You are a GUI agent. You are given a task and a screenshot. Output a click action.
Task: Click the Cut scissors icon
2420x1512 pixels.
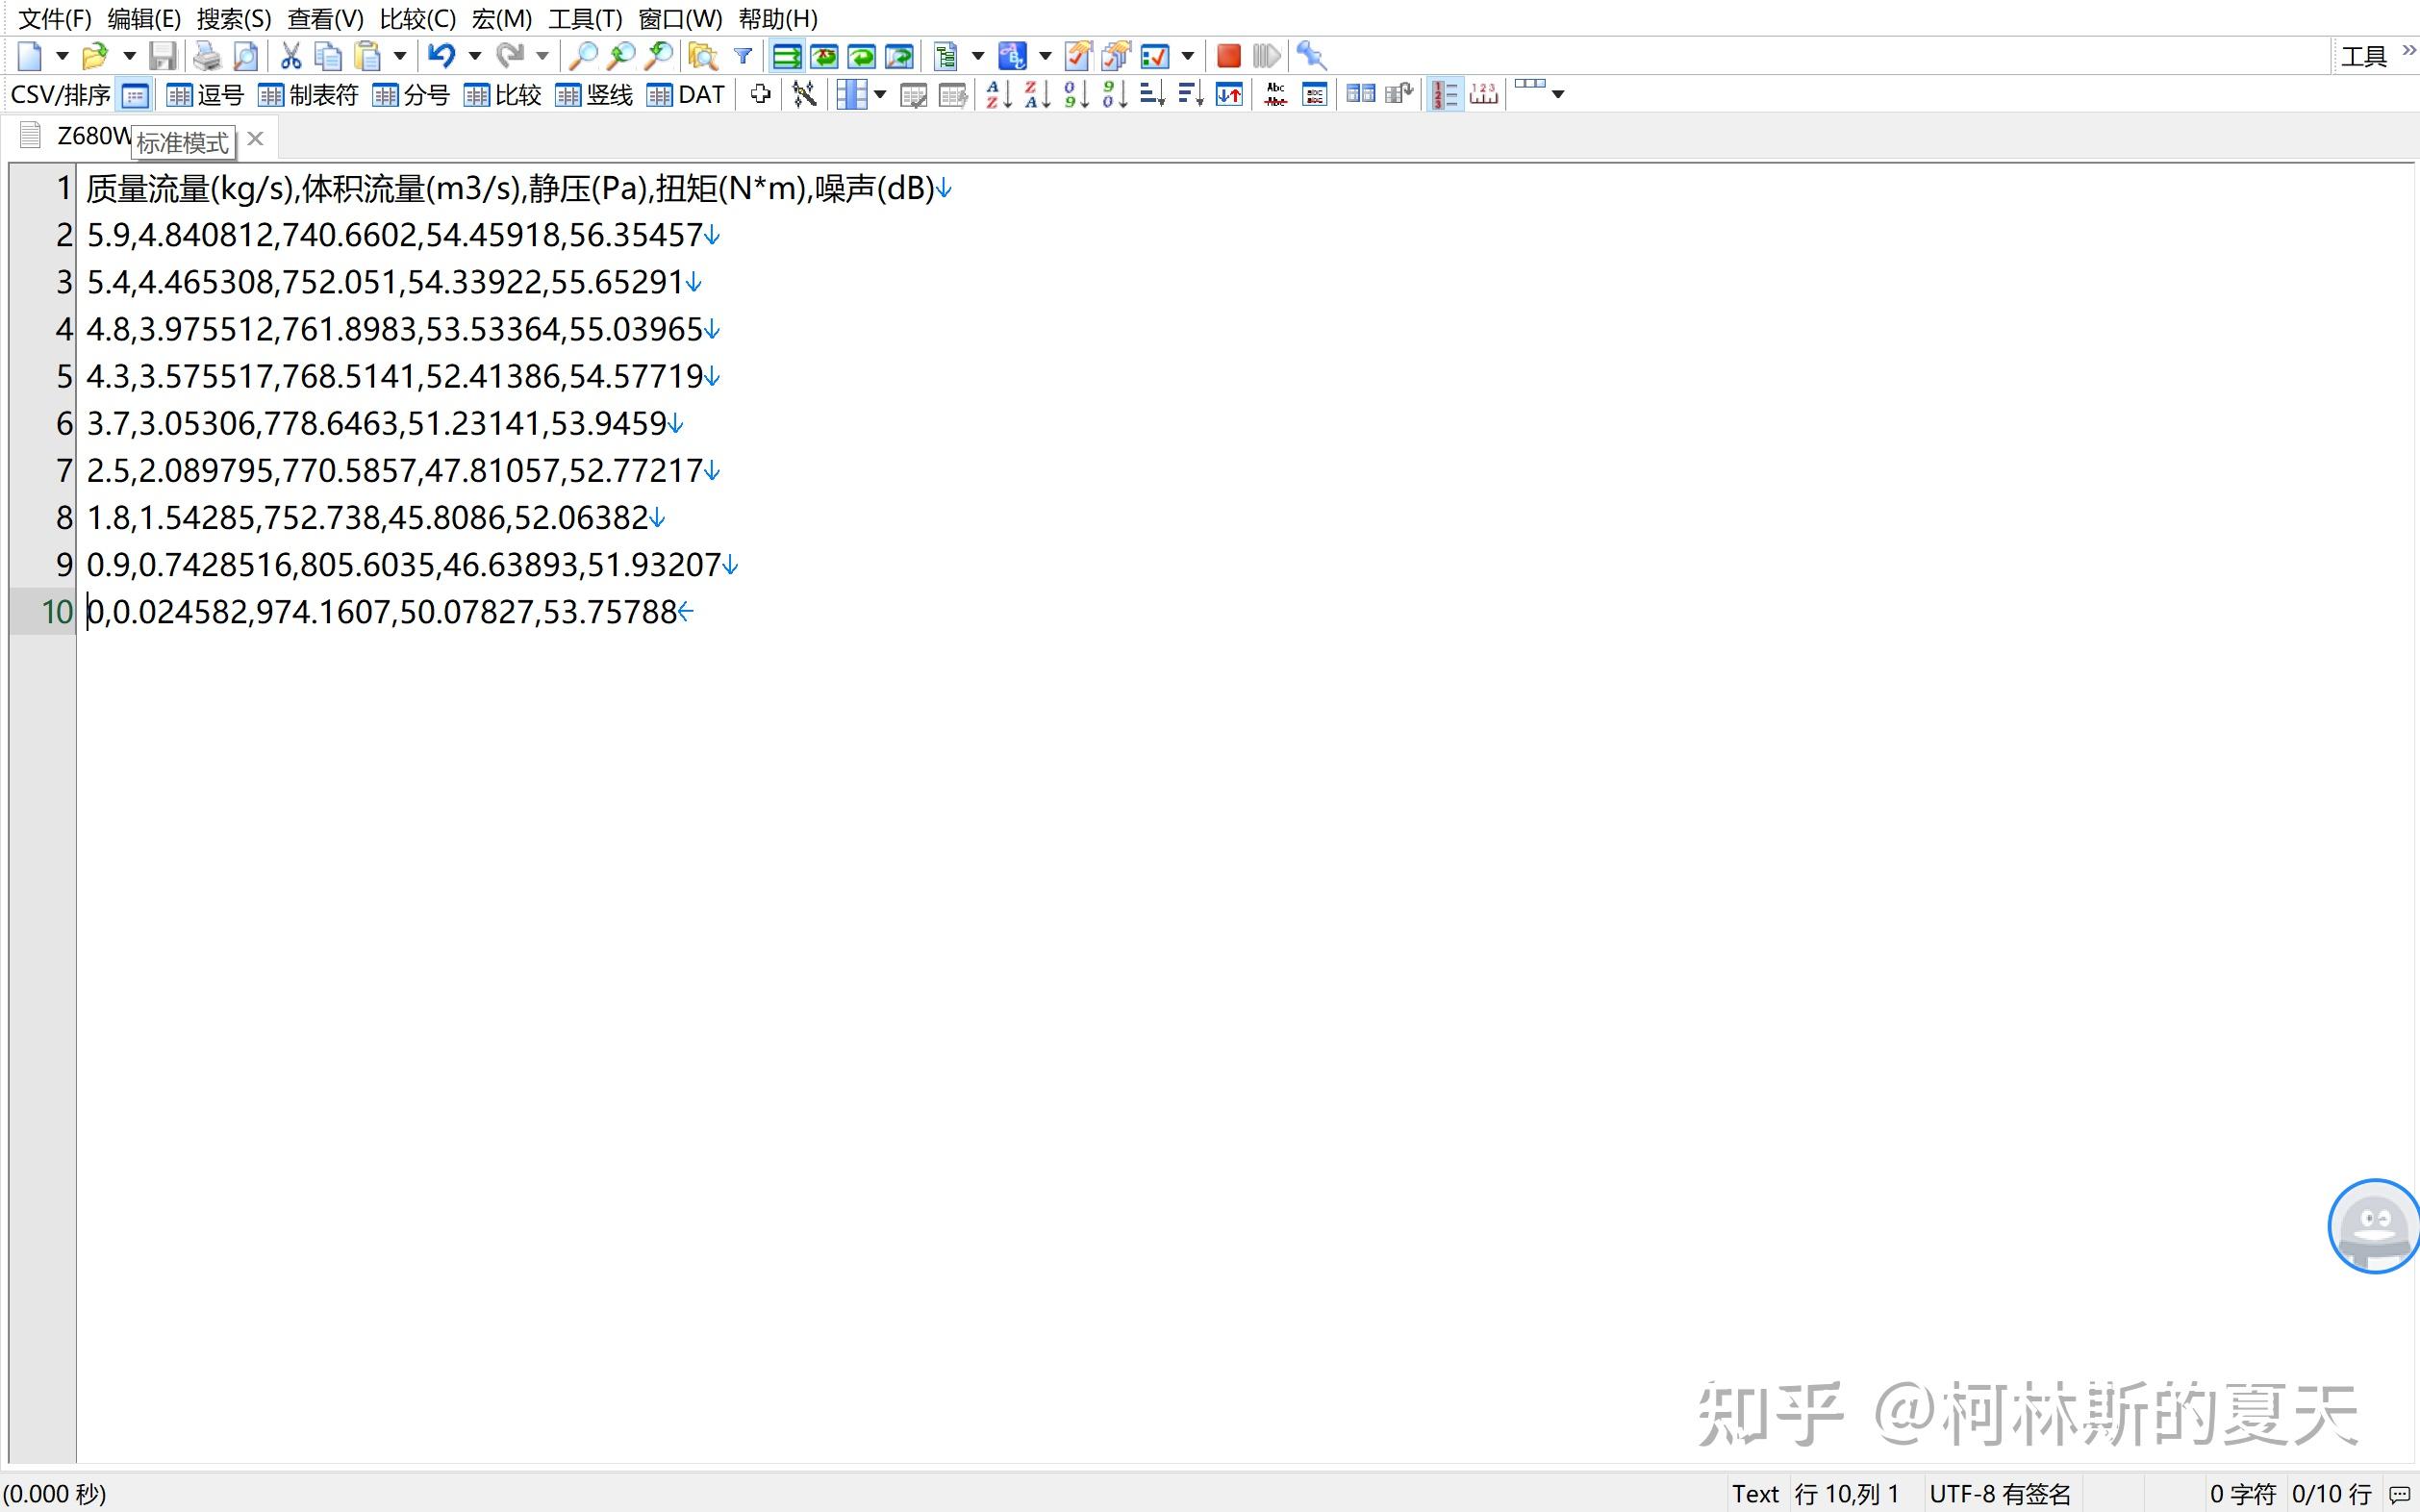coord(290,56)
